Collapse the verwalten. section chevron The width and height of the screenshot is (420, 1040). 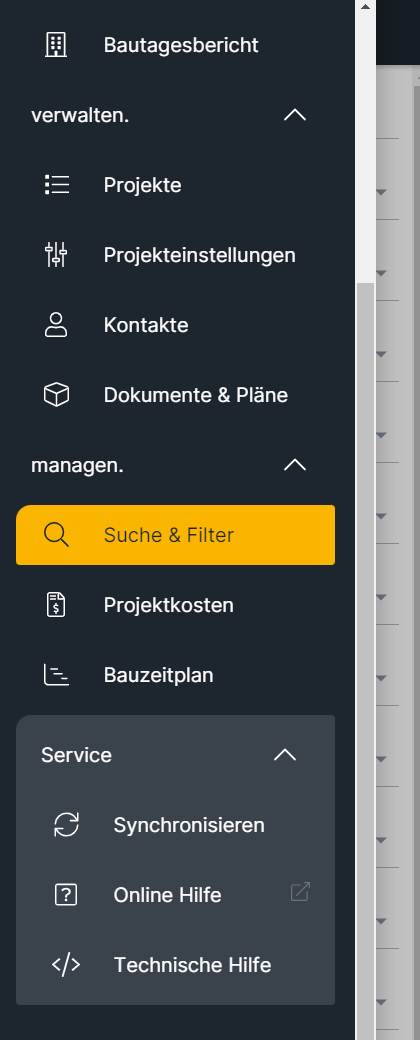(295, 115)
